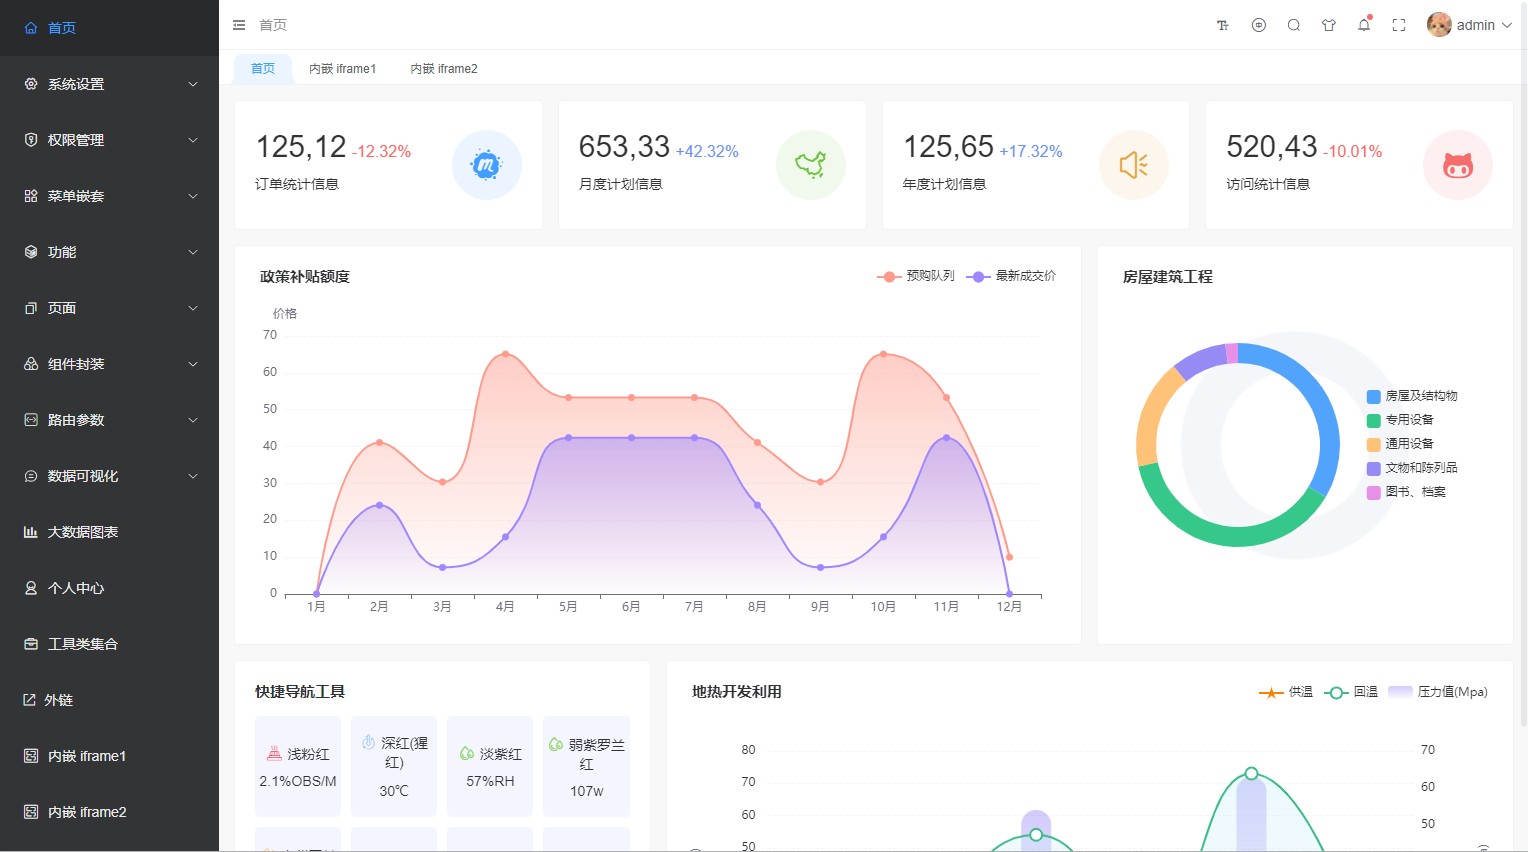Open the theme shirt icon in header
This screenshot has width=1528, height=852.
pos(1329,25)
